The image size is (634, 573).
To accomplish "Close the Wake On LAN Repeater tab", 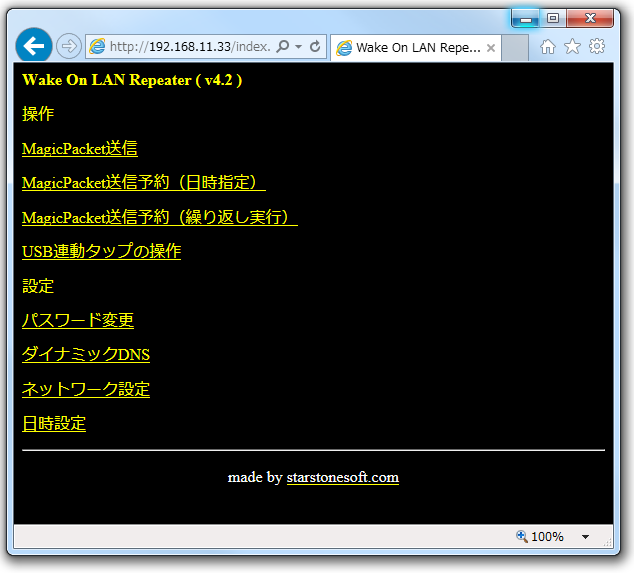I will pos(491,48).
